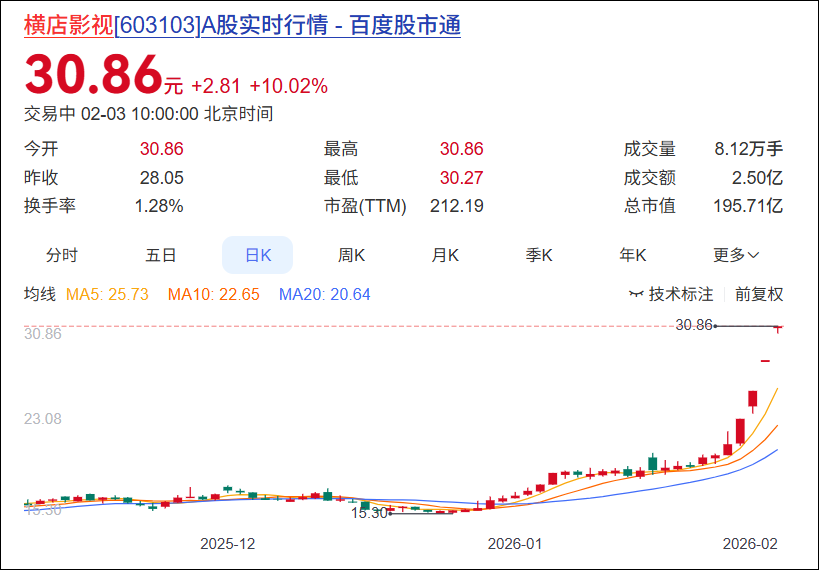Image resolution: width=819 pixels, height=570 pixels.
Task: Select the 周K chart tab
Action: tap(351, 255)
